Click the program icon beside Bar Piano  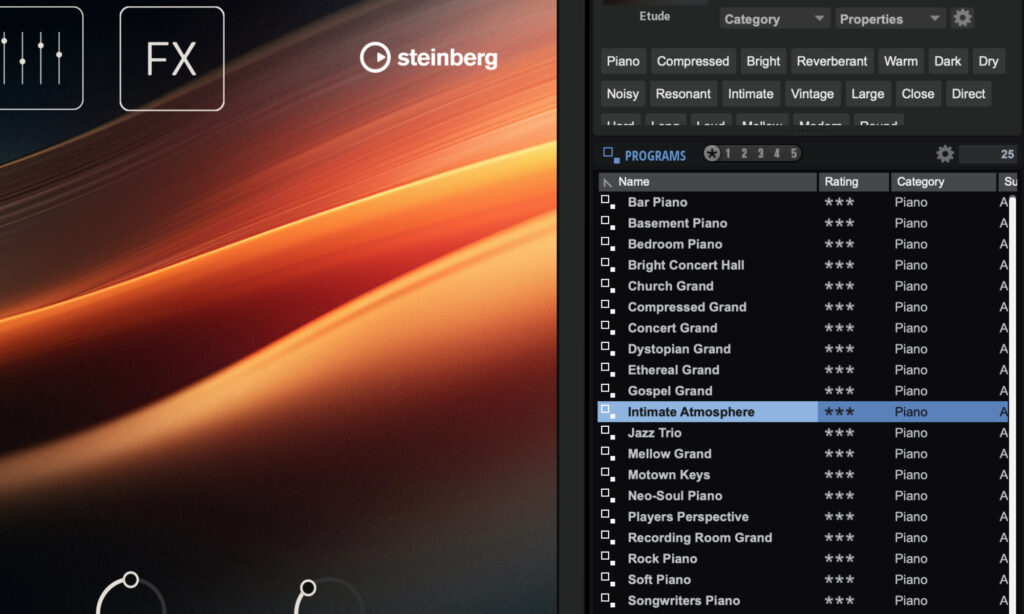pos(608,202)
